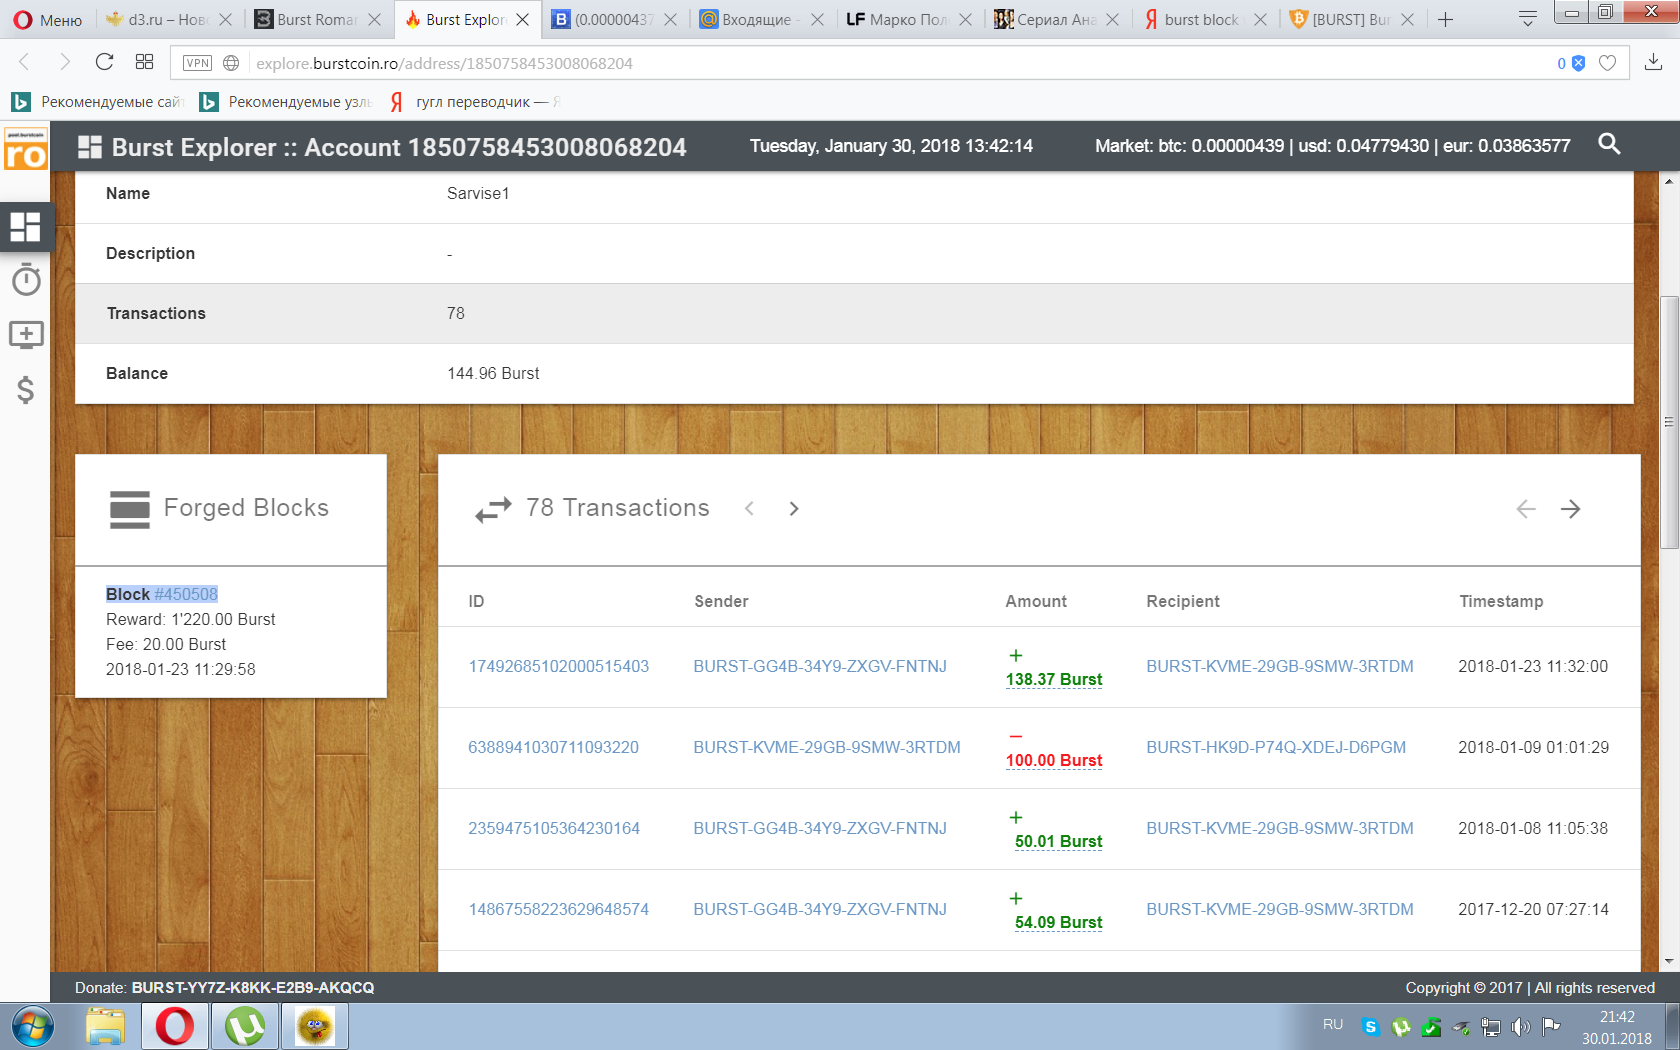This screenshot has height=1050, width=1680.
Task: Open transaction ID 2359475105364230164
Action: coord(554,828)
